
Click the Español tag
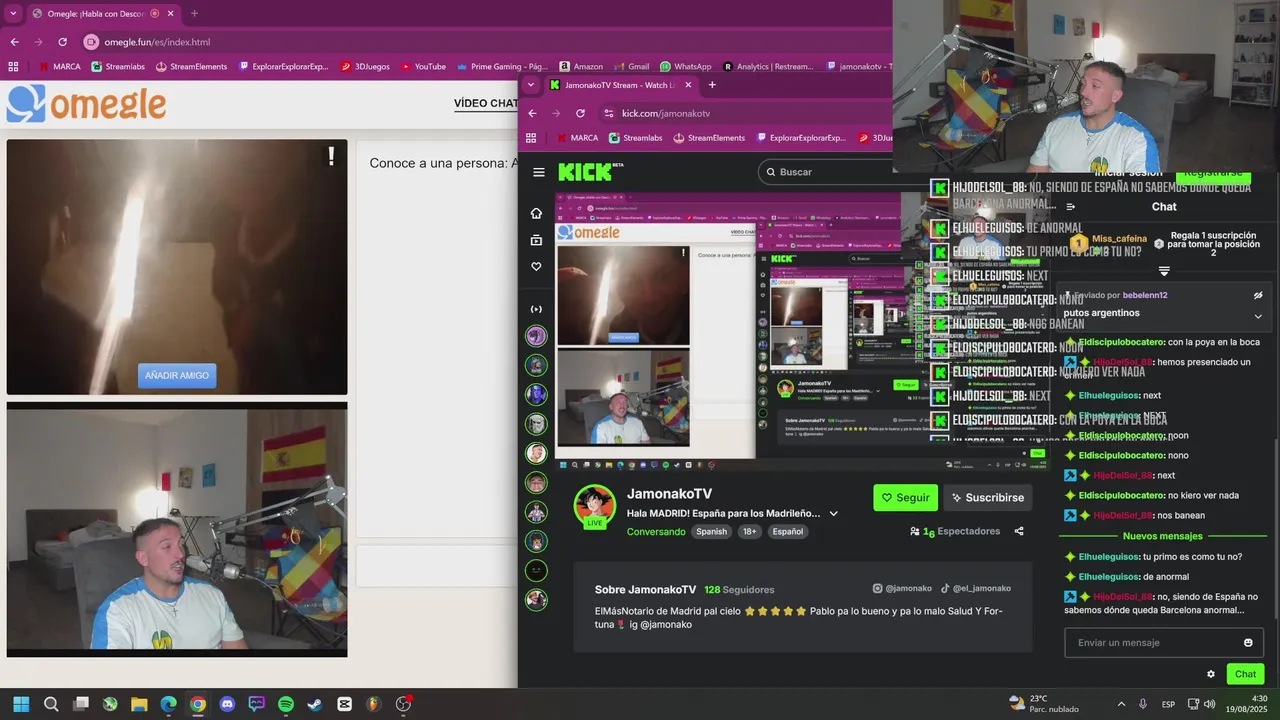[x=787, y=532]
